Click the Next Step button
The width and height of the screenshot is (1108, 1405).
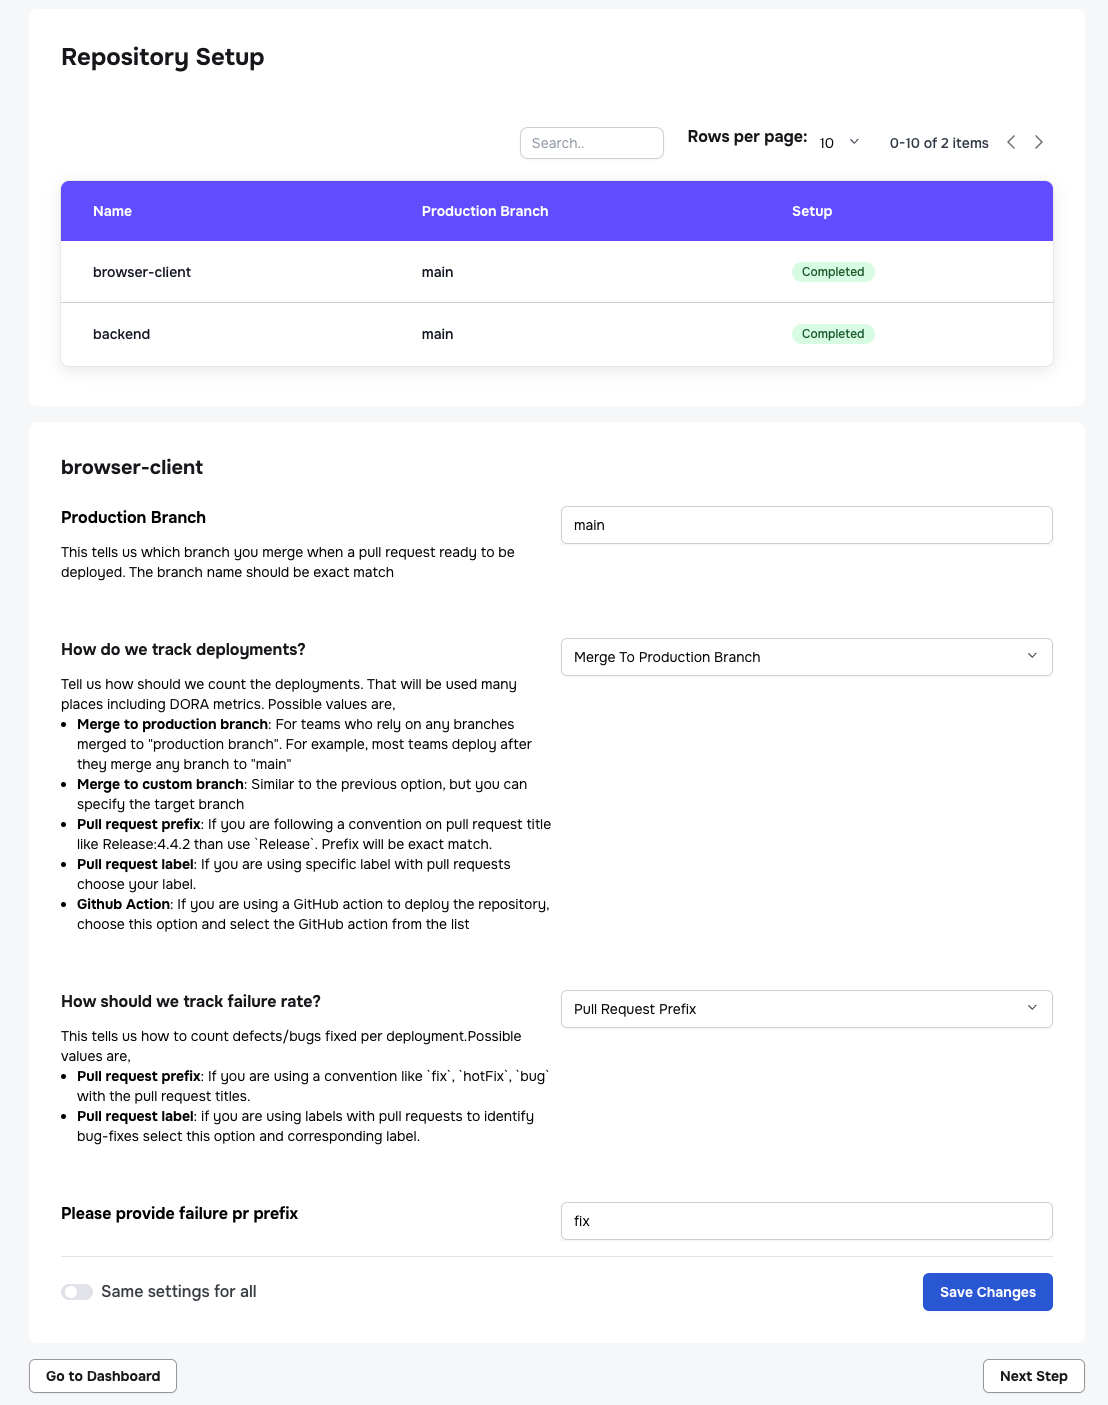[1033, 1376]
